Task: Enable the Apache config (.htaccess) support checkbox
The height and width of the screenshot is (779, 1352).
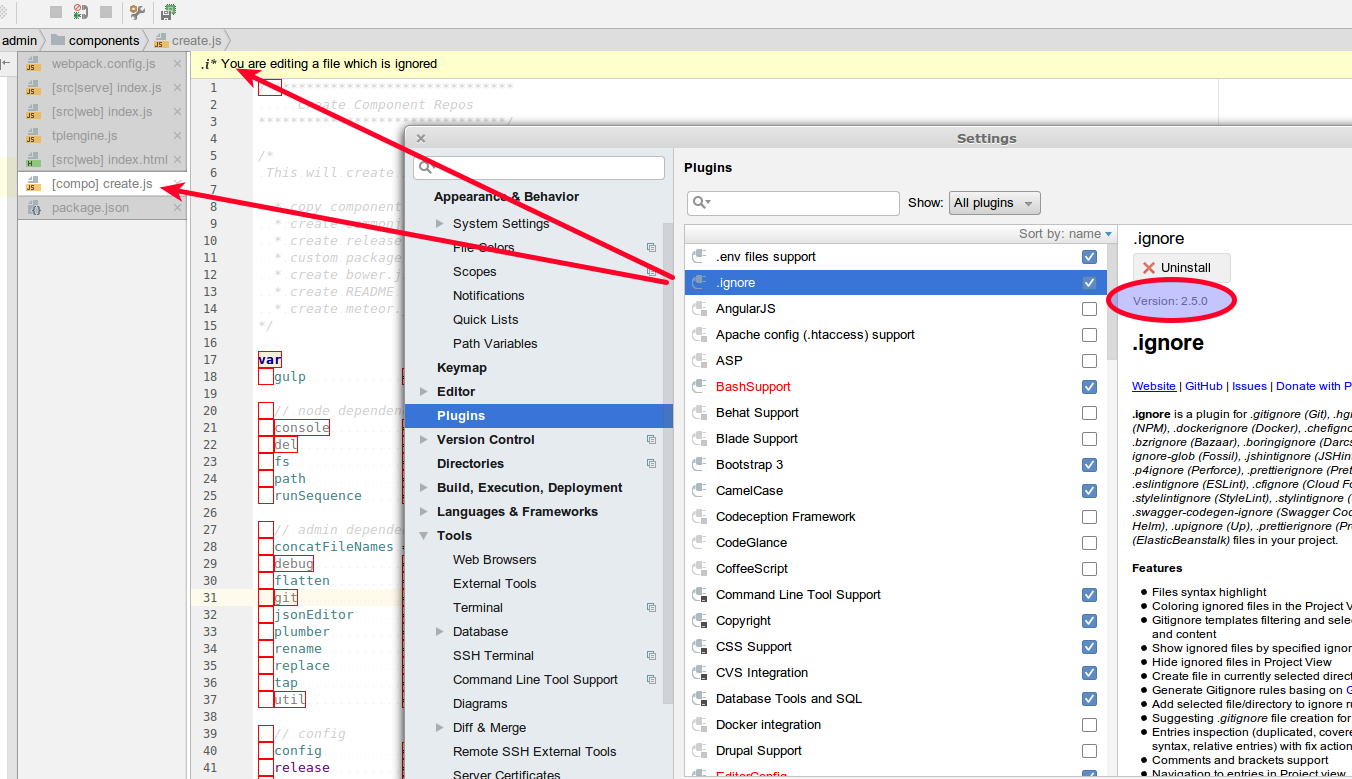Action: (1089, 335)
